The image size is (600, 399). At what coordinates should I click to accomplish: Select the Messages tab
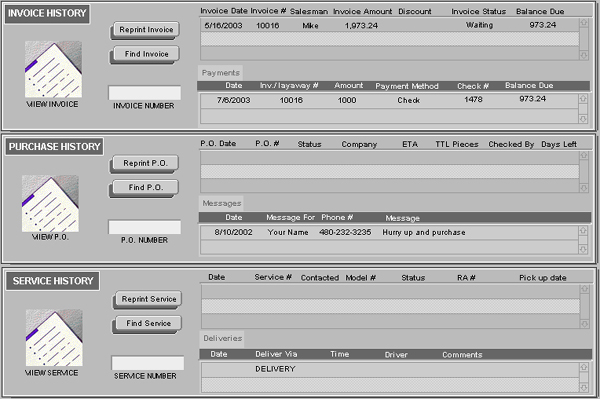tap(221, 203)
